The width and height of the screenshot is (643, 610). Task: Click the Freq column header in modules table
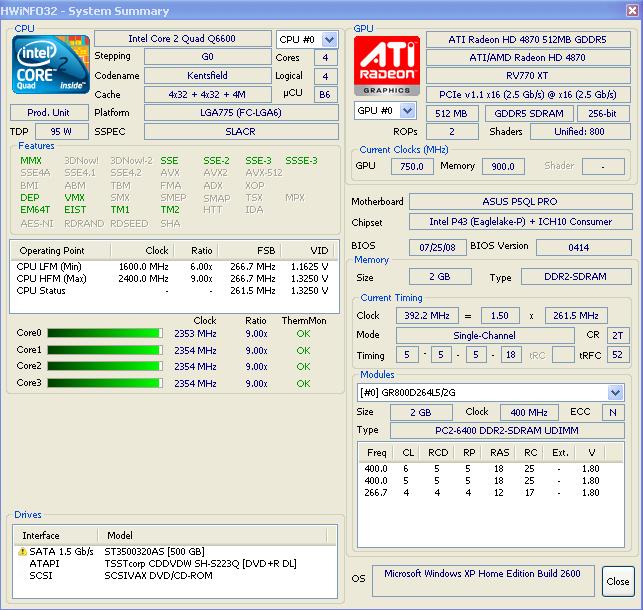(x=376, y=453)
